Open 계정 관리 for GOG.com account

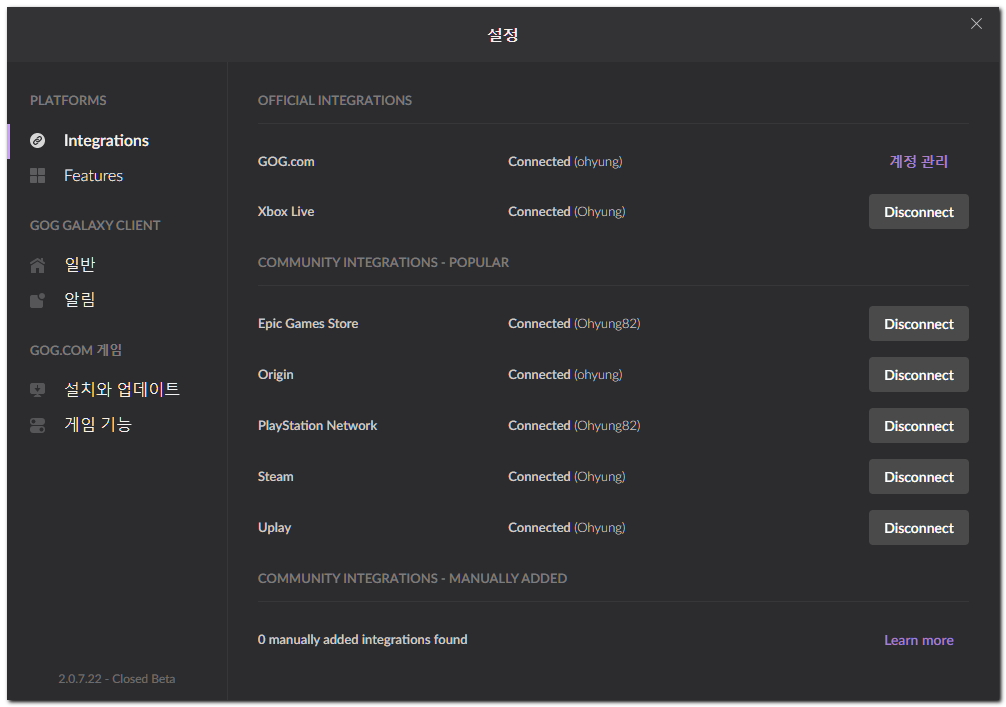[x=919, y=161]
